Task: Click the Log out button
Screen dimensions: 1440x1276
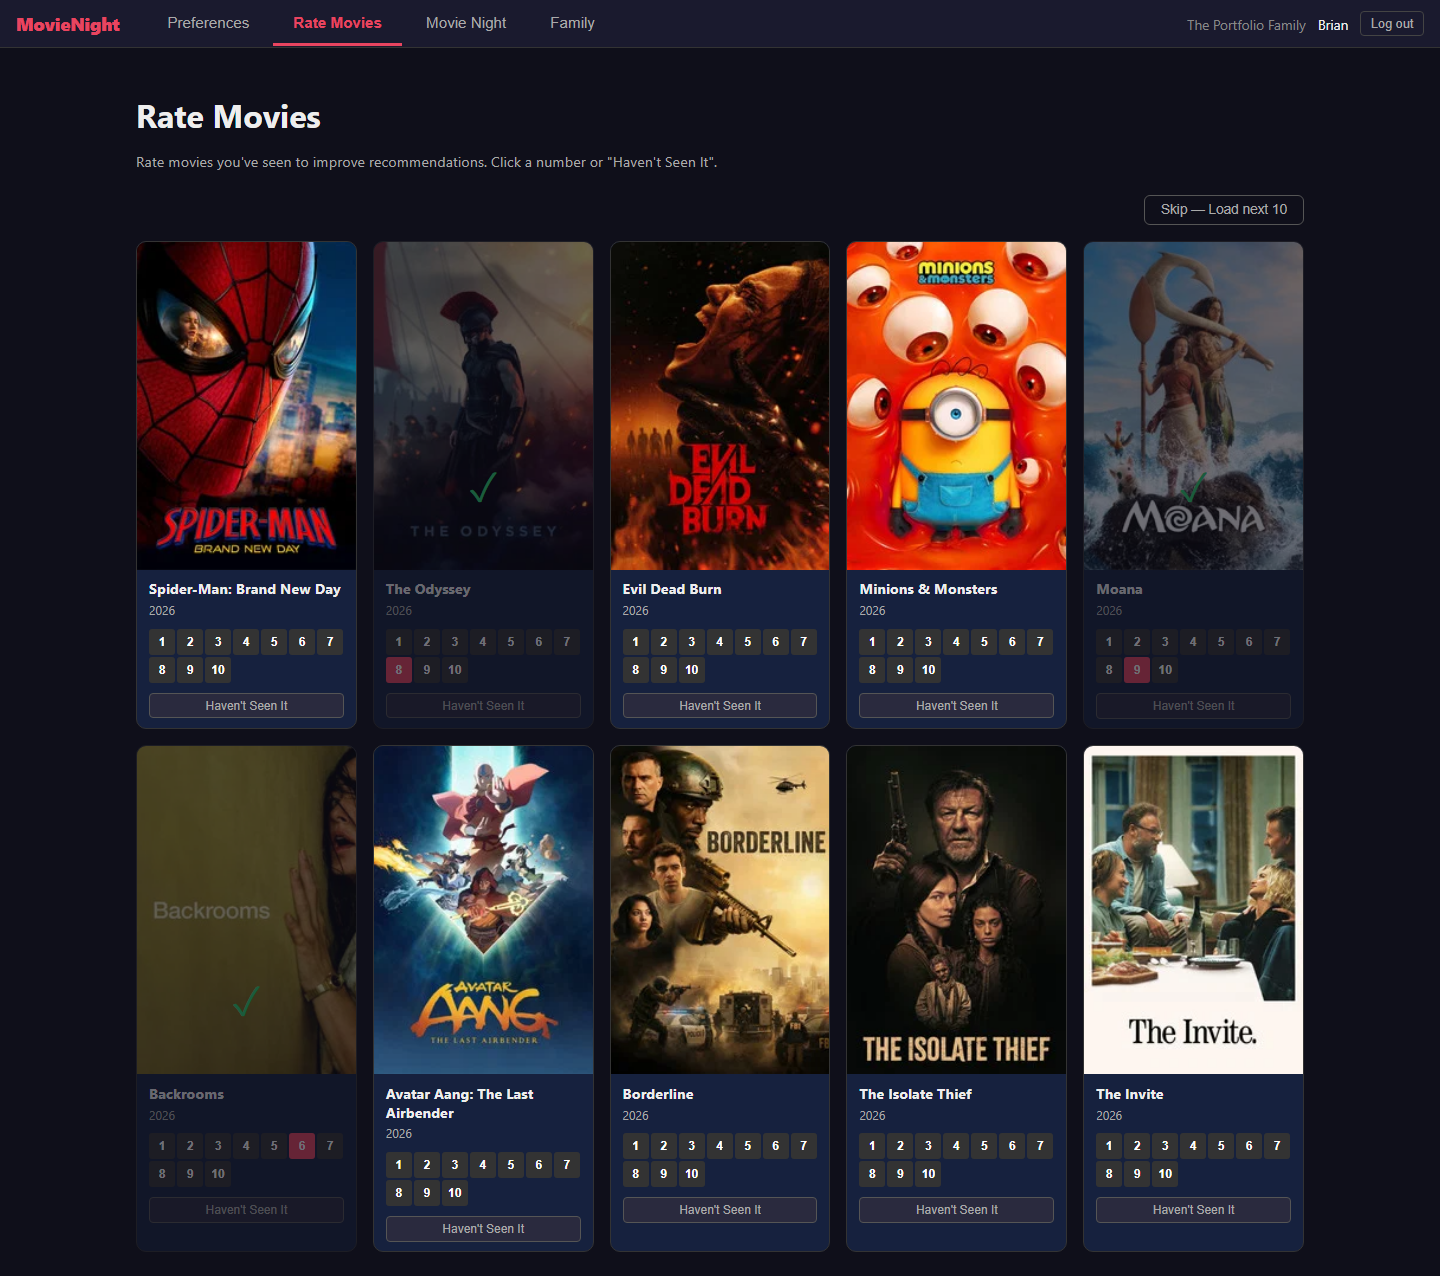Action: point(1391,24)
